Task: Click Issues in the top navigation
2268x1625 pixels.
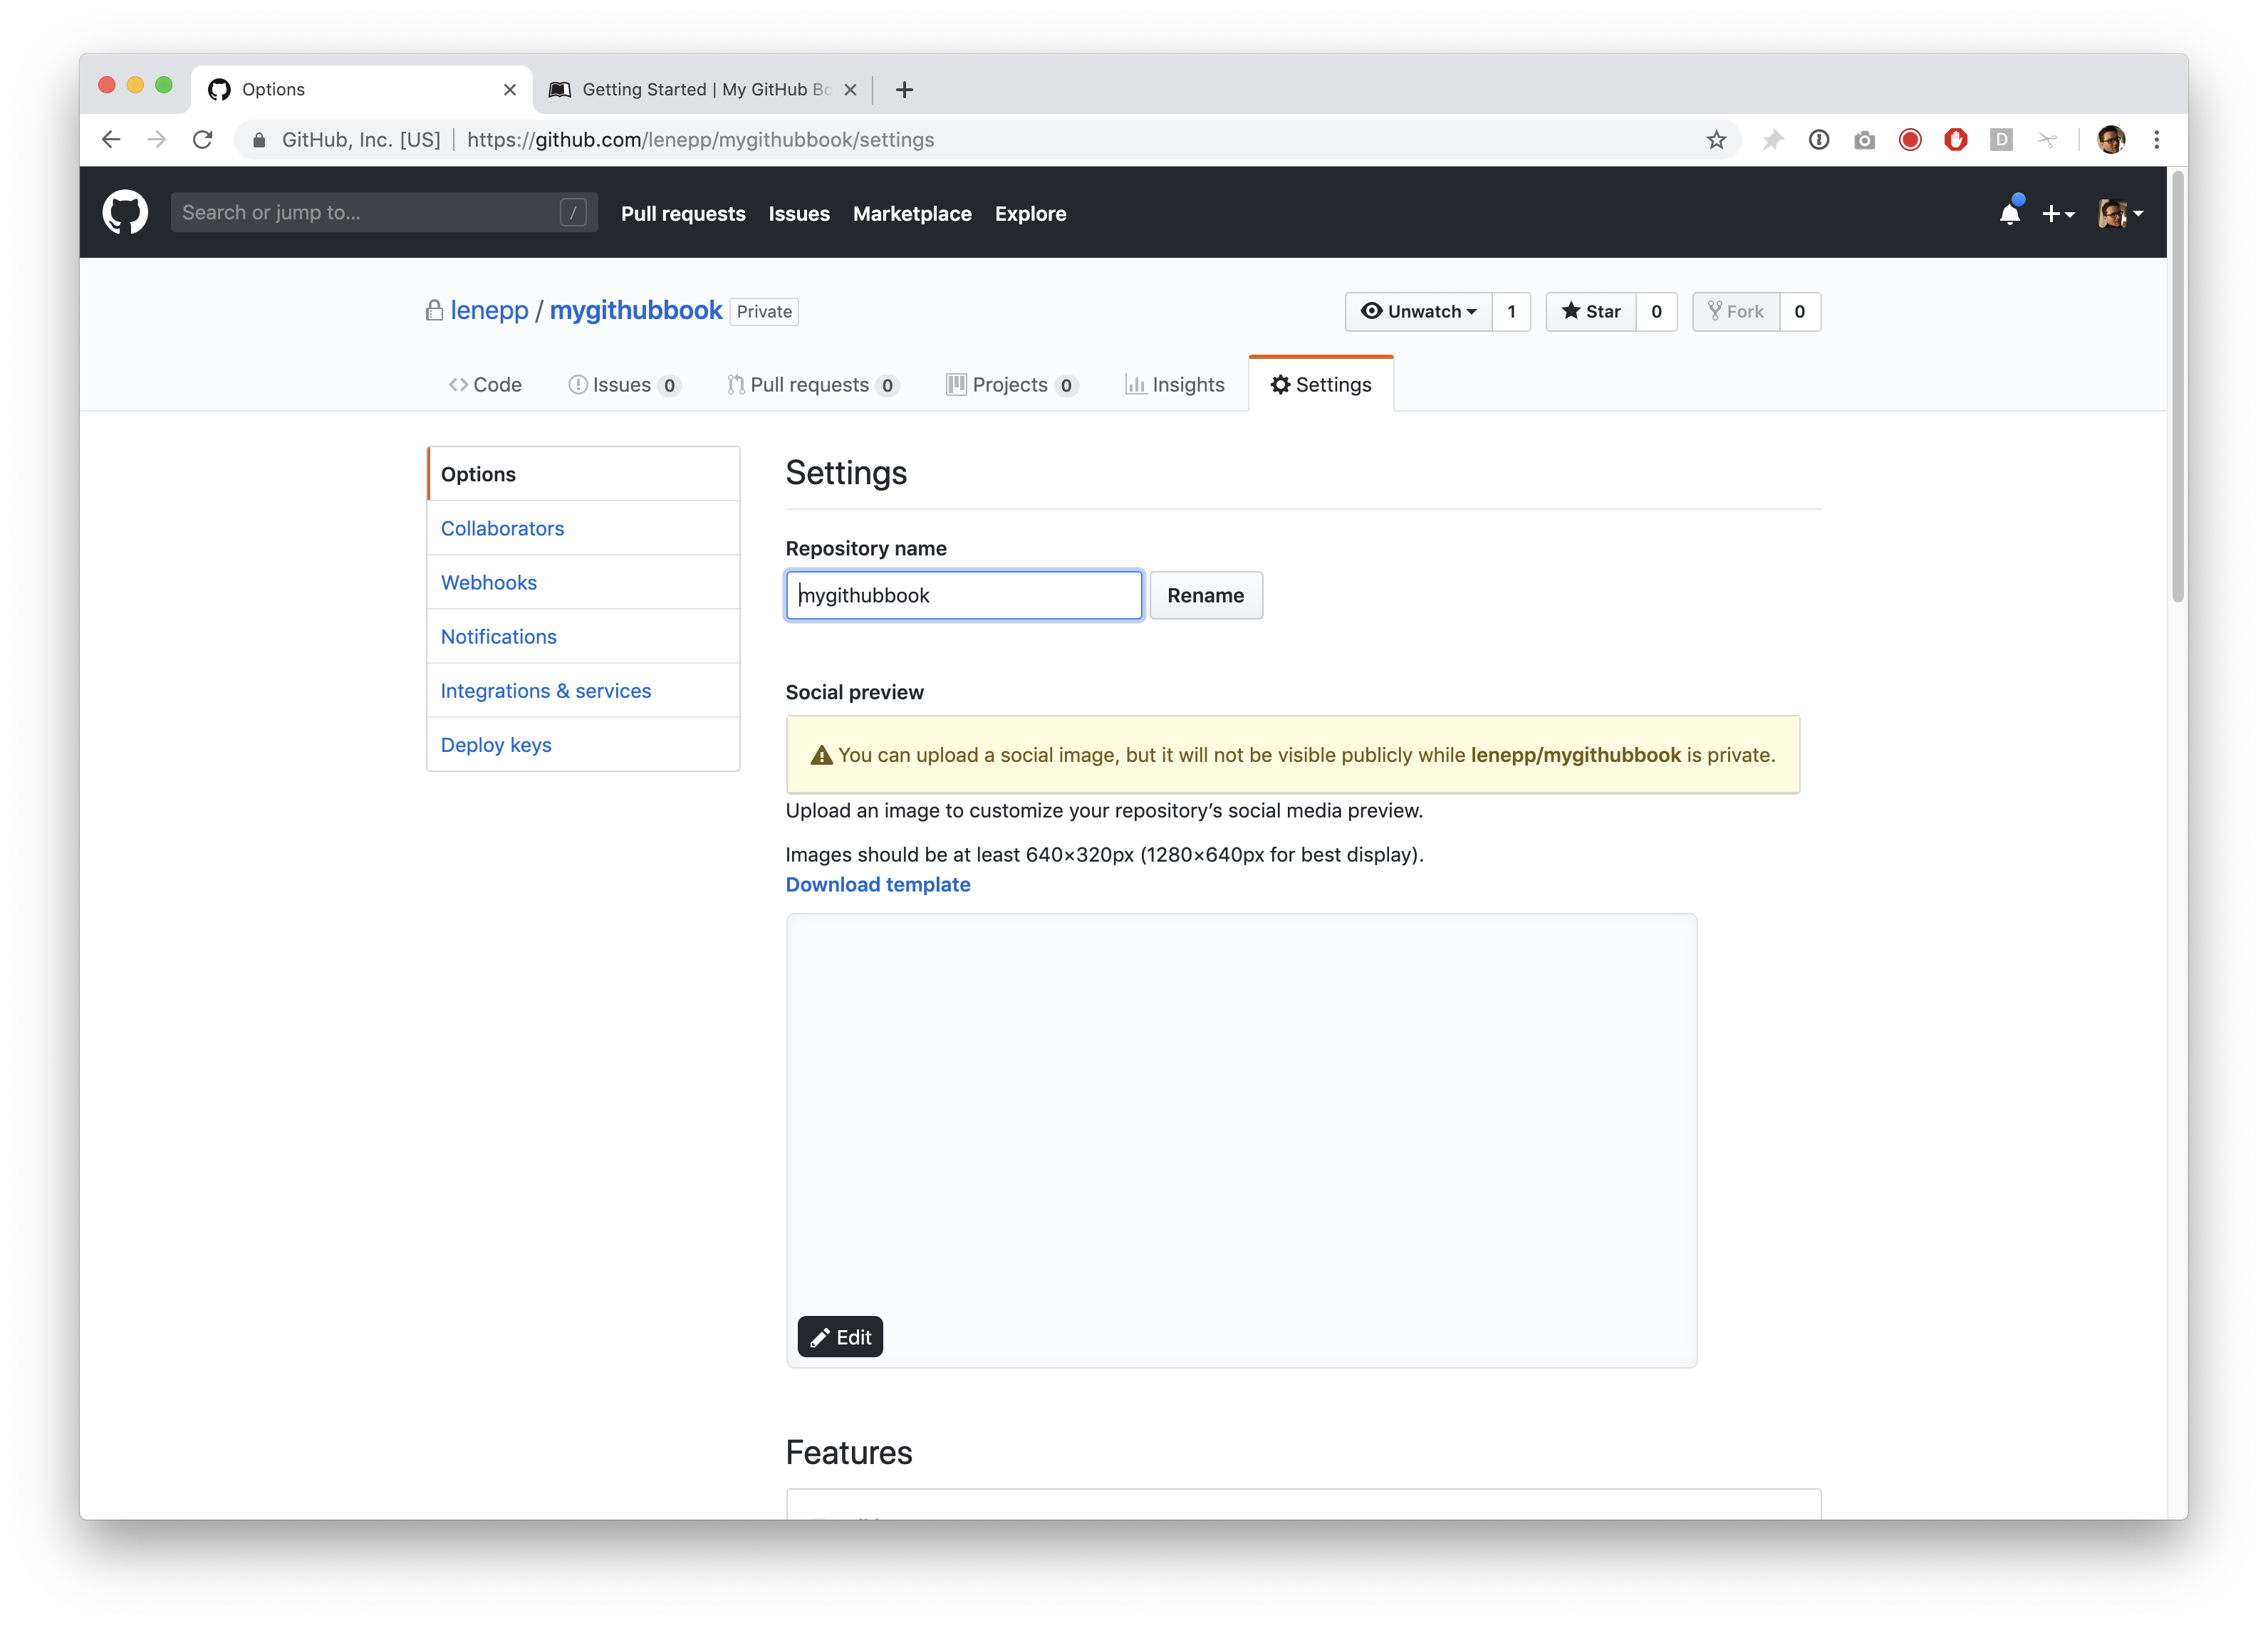Action: pyautogui.click(x=799, y=213)
